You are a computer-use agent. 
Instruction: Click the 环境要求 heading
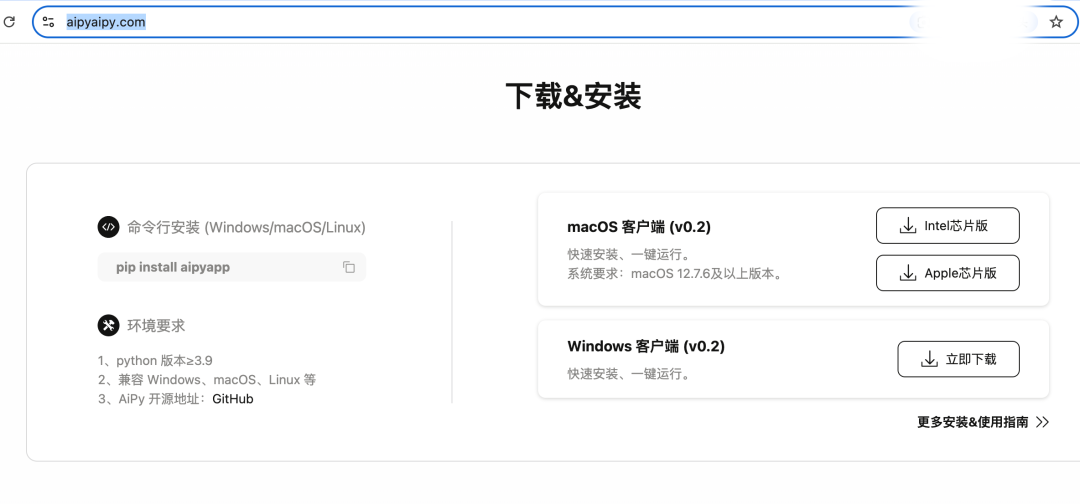pyautogui.click(x=156, y=326)
